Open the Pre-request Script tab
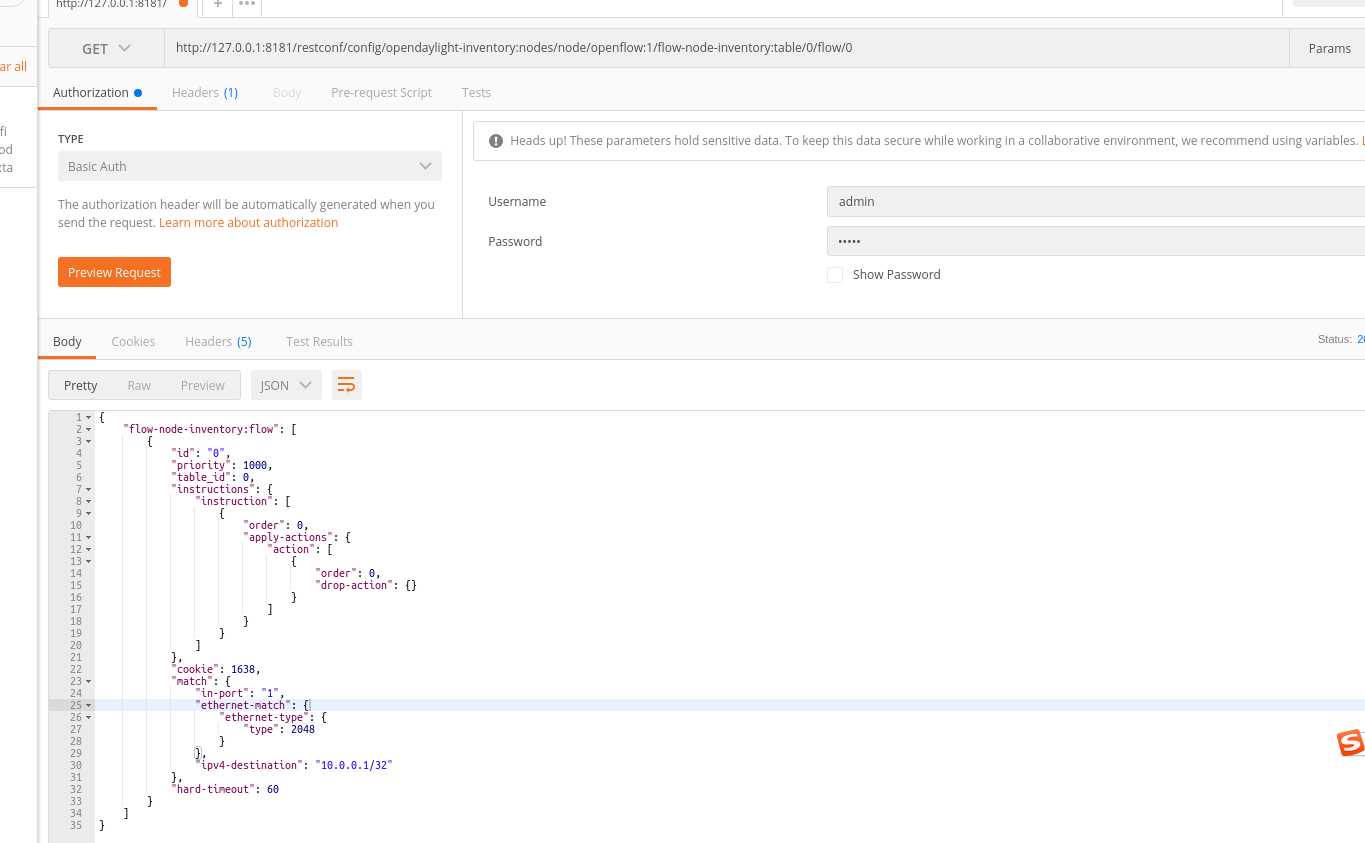Viewport: 1365px width, 843px height. [381, 92]
